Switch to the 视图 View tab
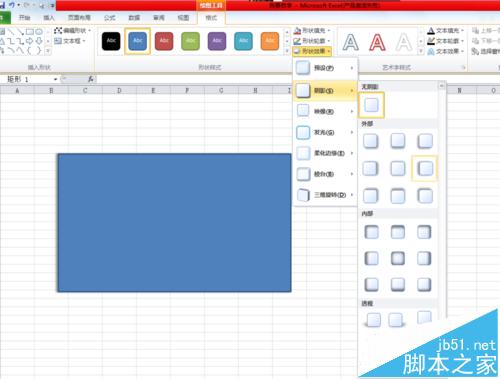 [183, 18]
